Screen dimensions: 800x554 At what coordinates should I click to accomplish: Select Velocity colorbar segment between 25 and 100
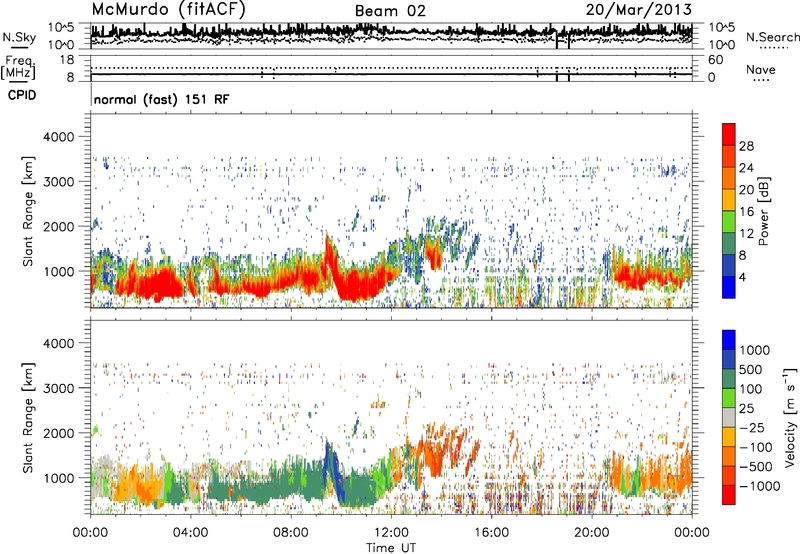[729, 398]
